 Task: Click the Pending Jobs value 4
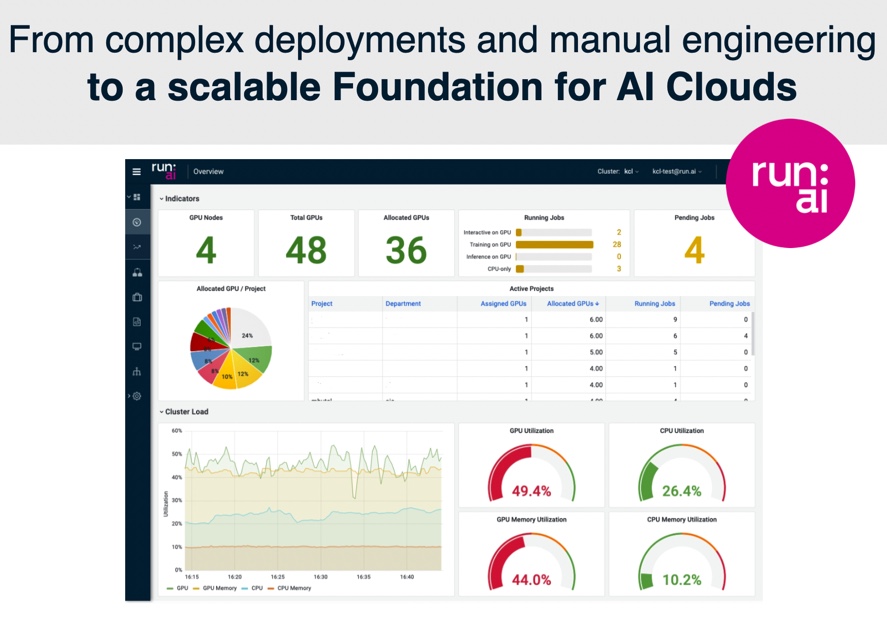point(695,250)
